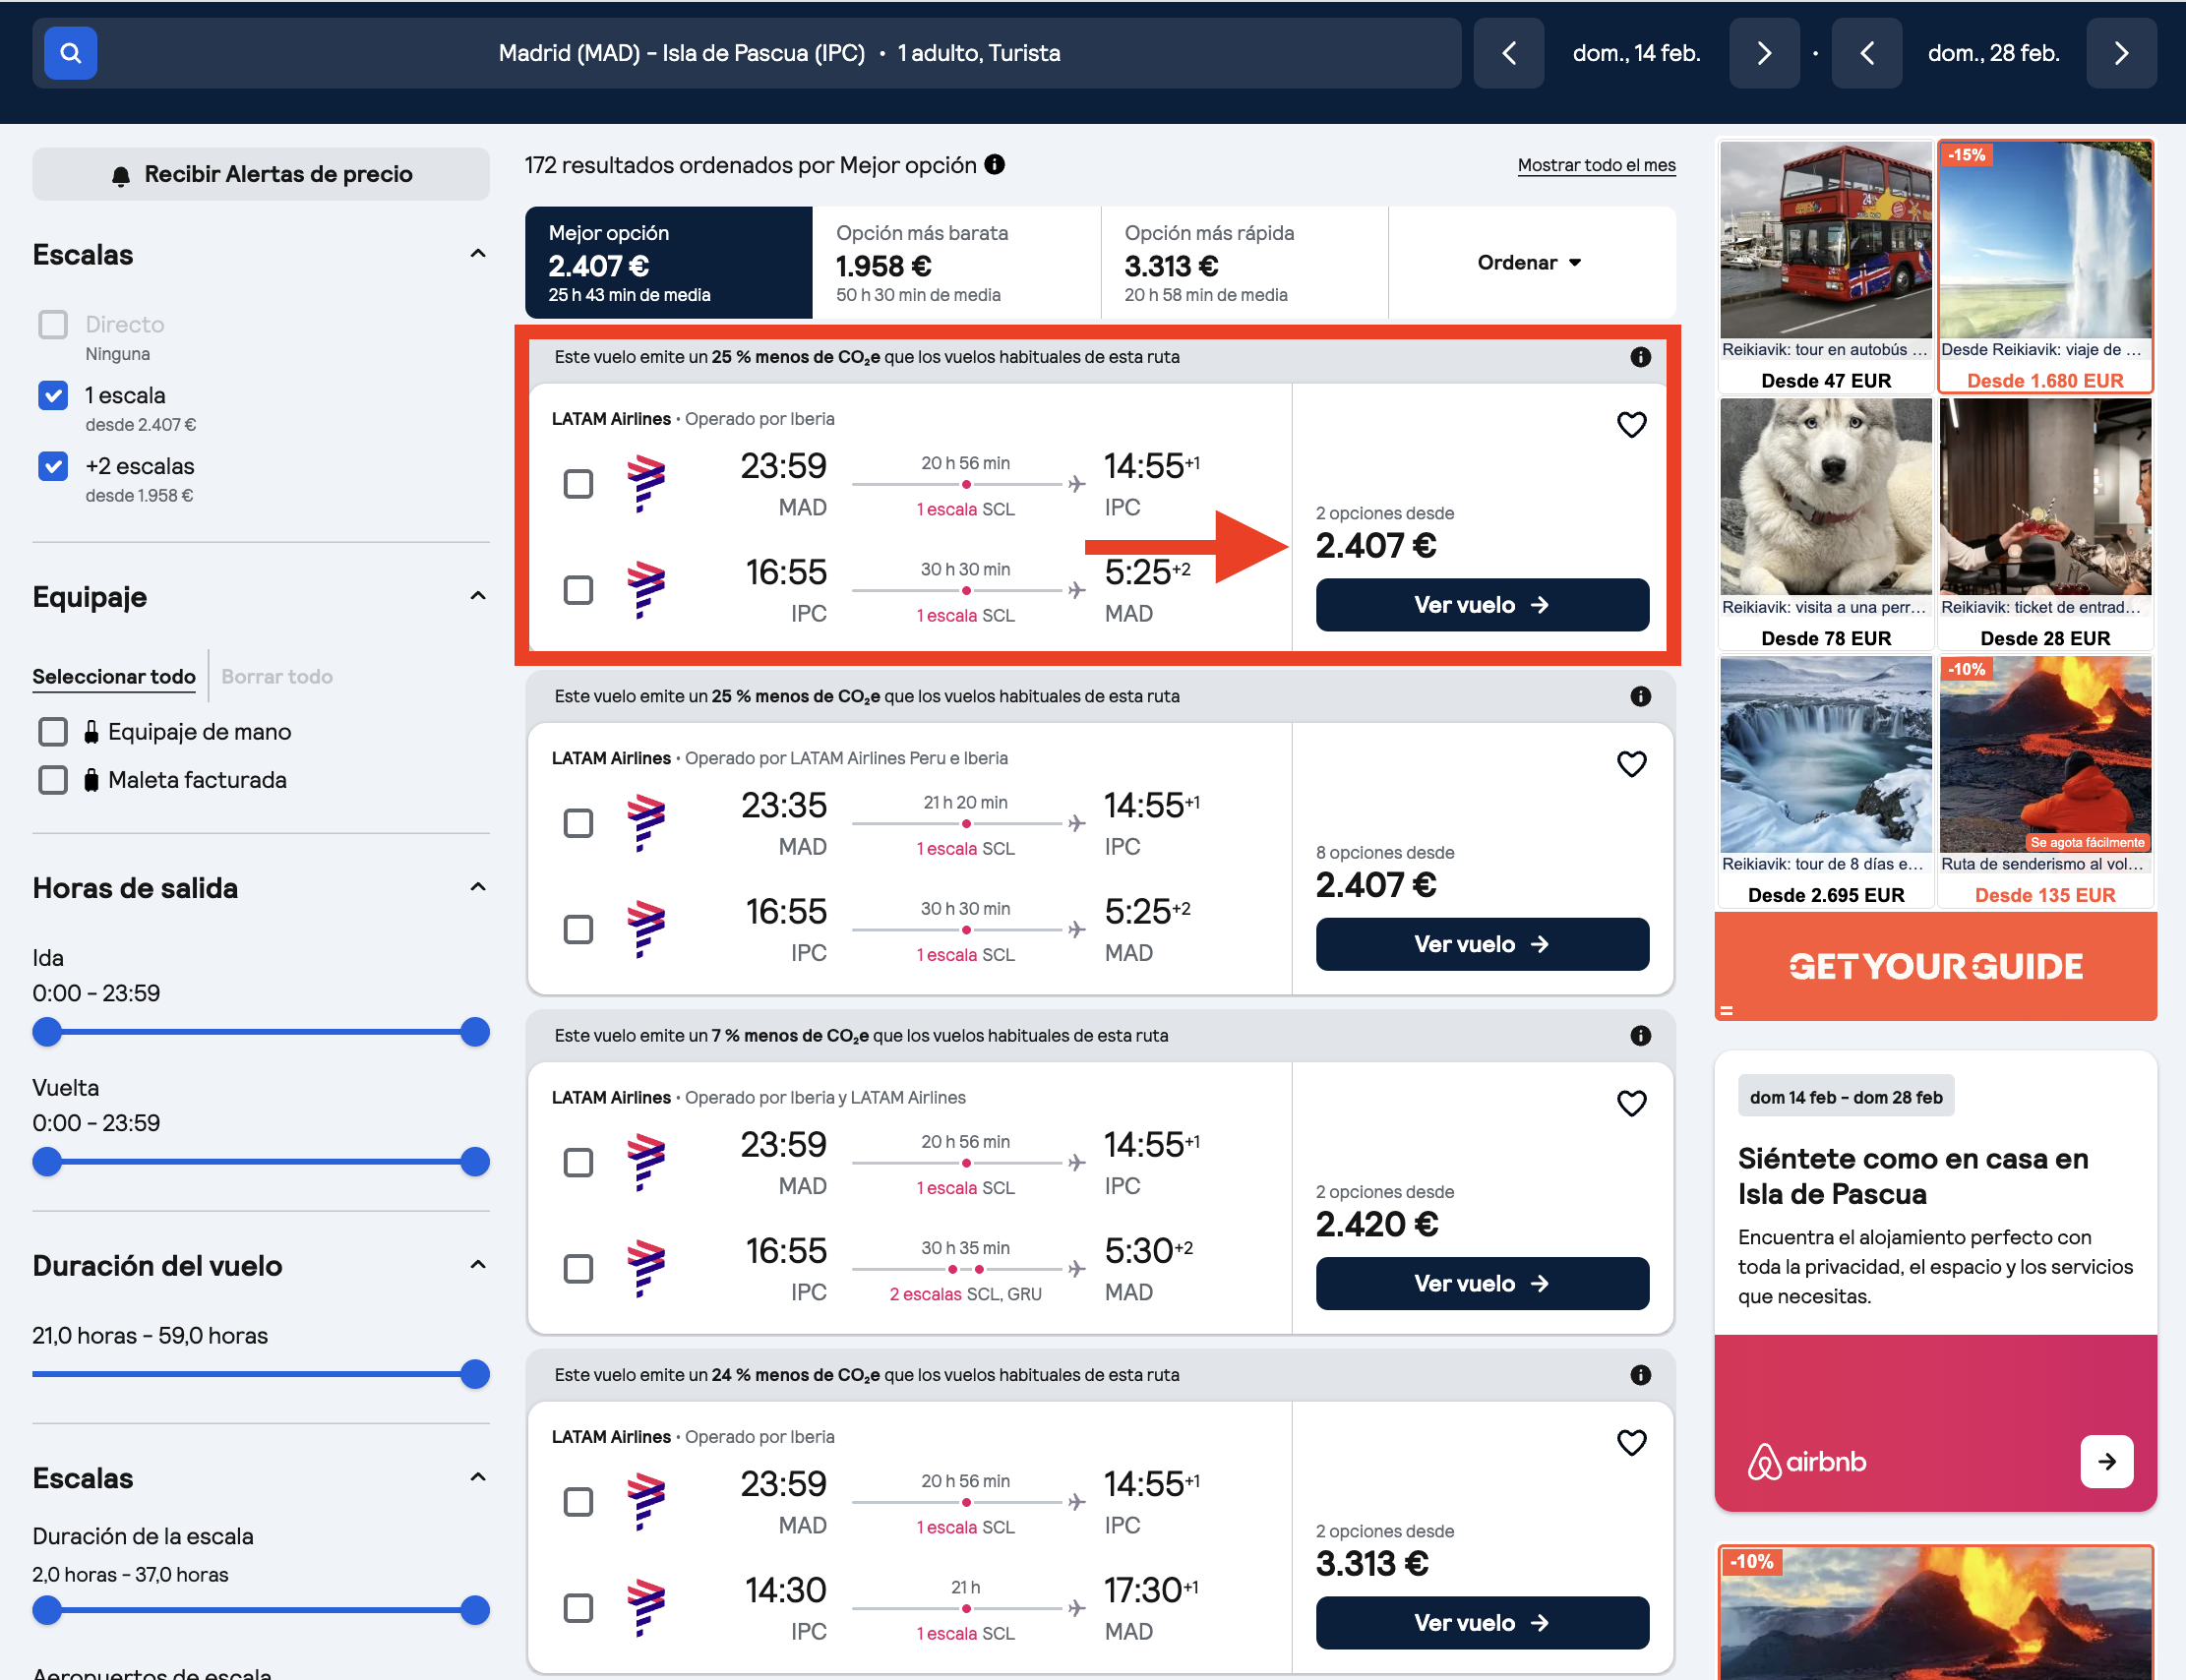Select the 23:35 MAD outbound flight checkbox
The height and width of the screenshot is (1680, 2186).
(578, 823)
